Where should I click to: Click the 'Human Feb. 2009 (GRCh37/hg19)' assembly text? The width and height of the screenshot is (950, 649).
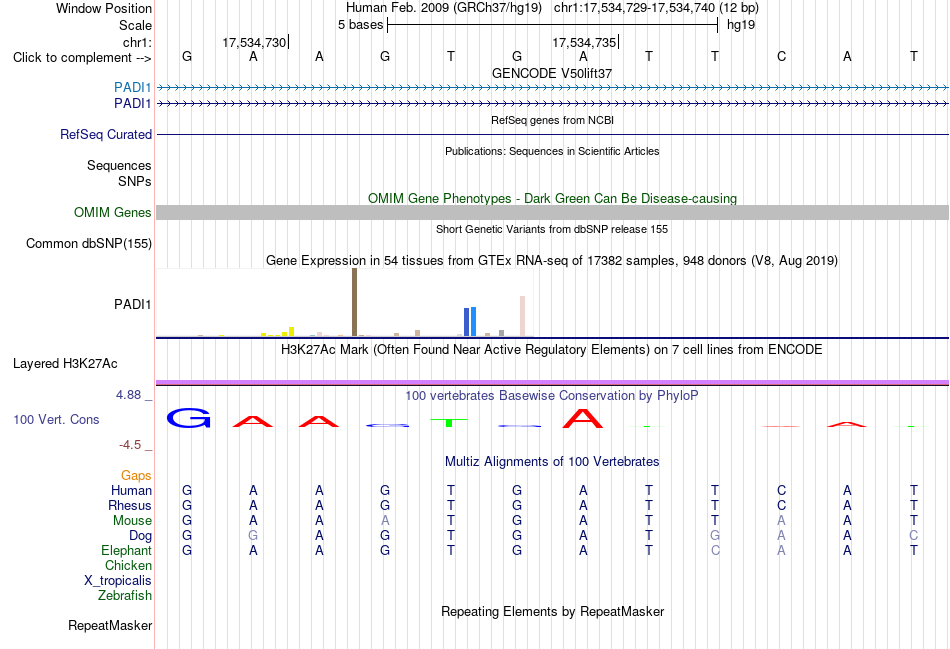click(x=446, y=8)
